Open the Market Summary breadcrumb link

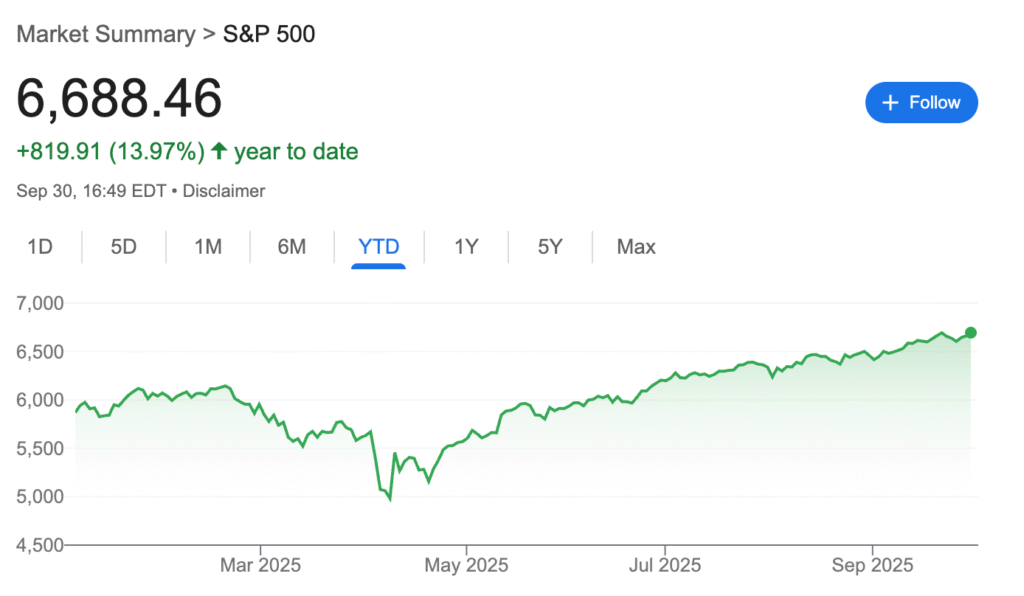pyautogui.click(x=105, y=34)
